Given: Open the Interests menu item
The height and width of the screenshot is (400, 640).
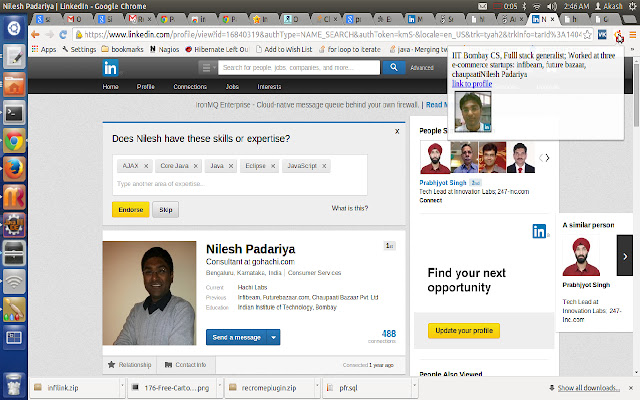Looking at the screenshot, I should click(x=269, y=87).
